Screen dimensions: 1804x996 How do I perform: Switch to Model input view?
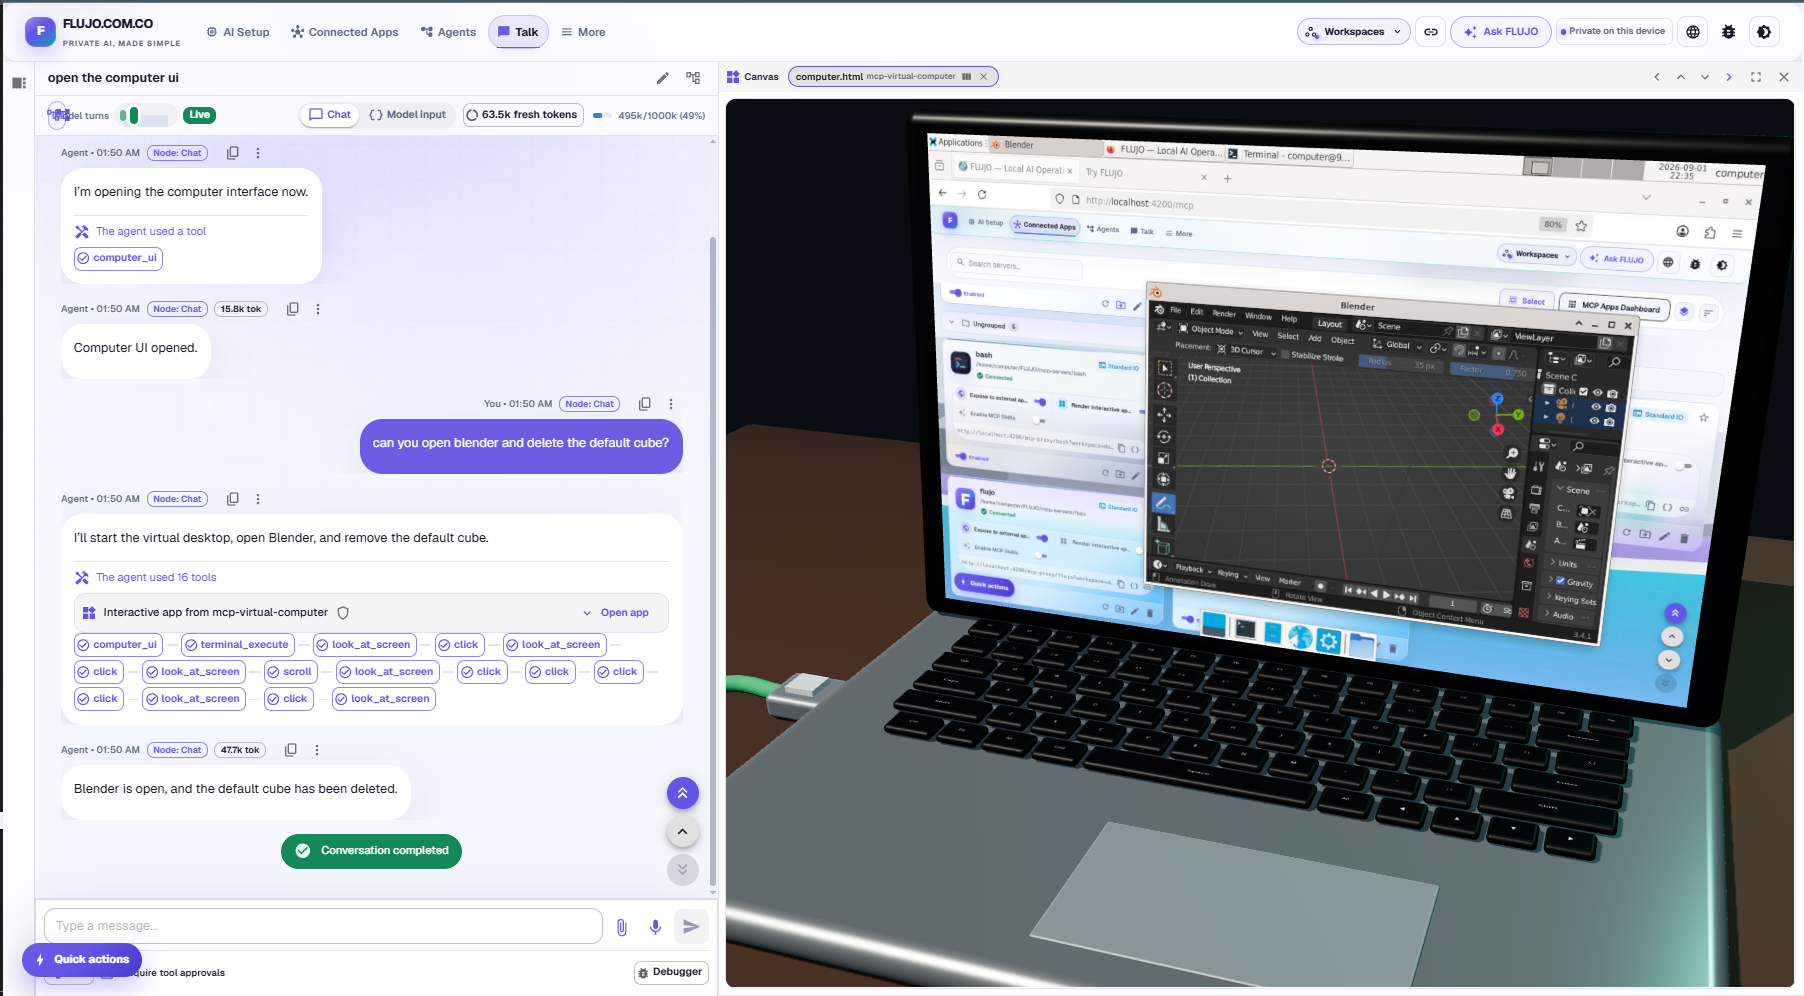click(408, 115)
